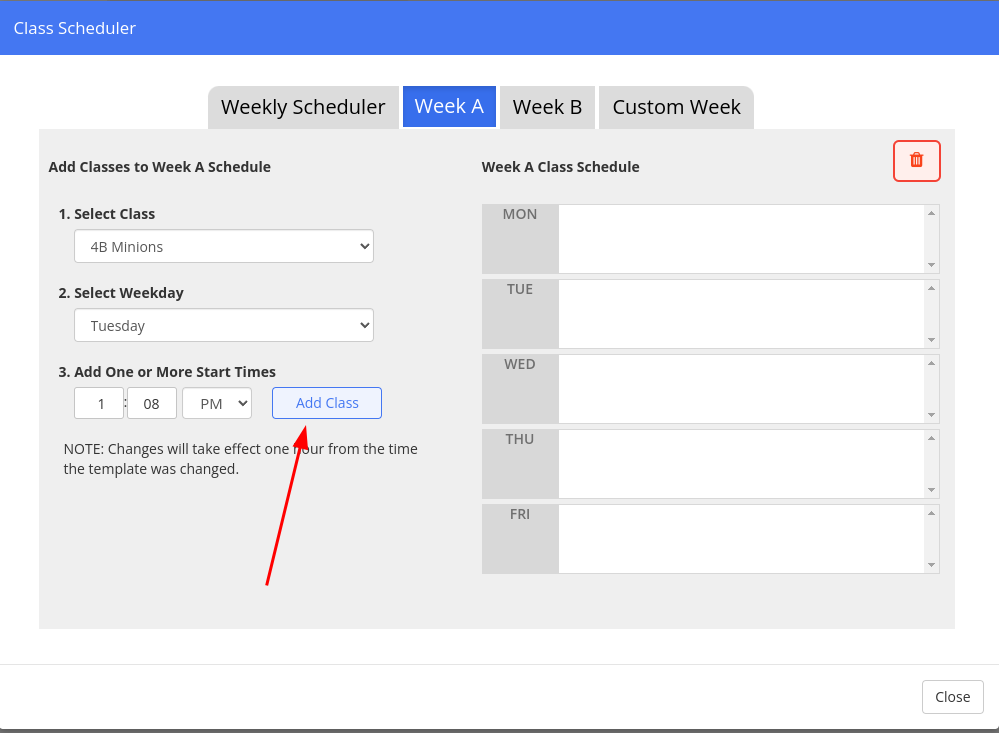Click the THU schedule scroll up arrow
This screenshot has height=733, width=999.
pos(931,438)
